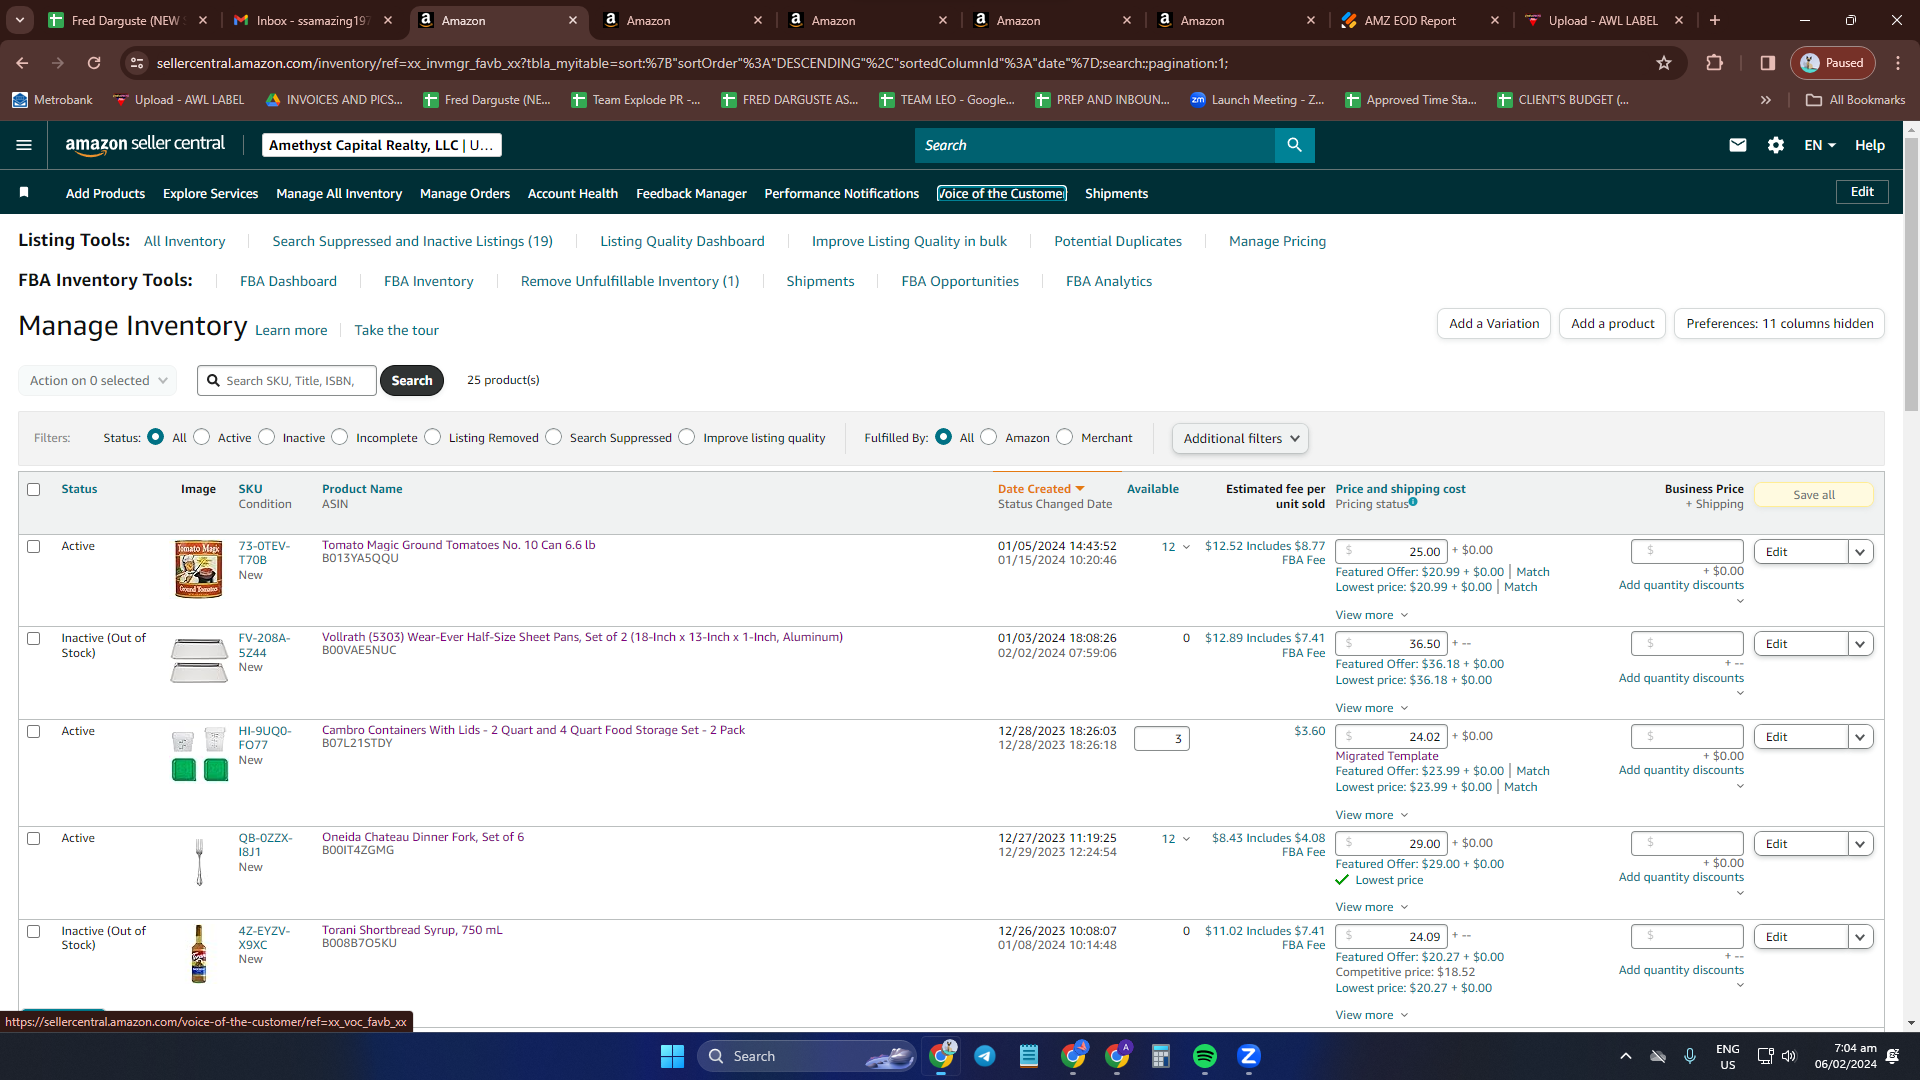The image size is (1920, 1080).
Task: Click the Tomato Magic price field
Action: pyautogui.click(x=1391, y=551)
